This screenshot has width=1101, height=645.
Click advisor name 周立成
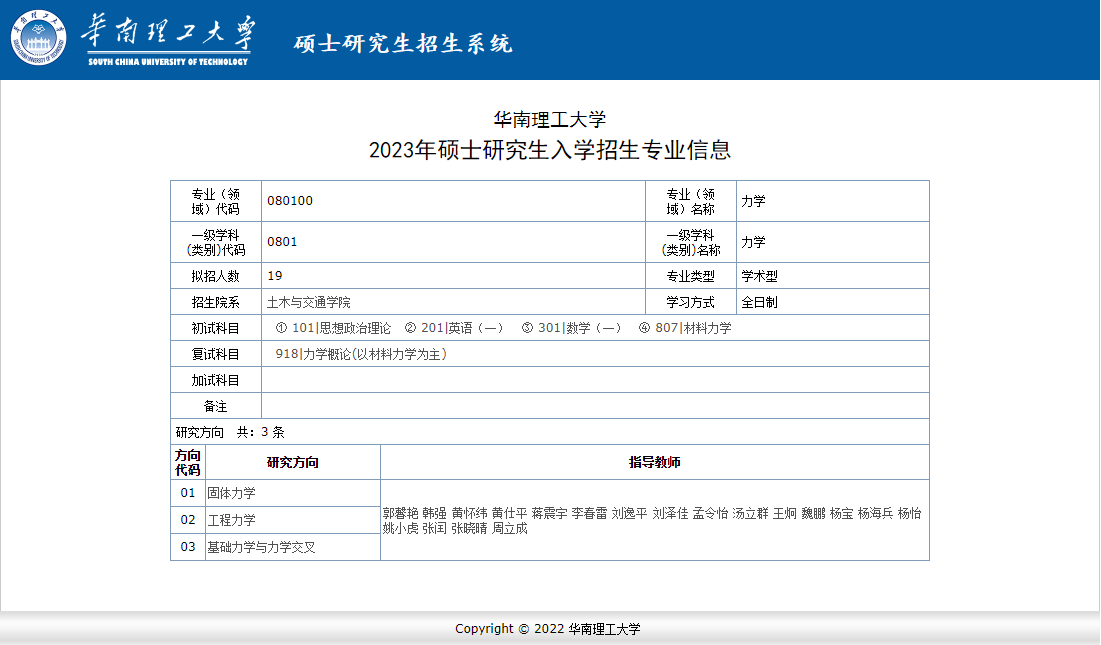(x=509, y=528)
